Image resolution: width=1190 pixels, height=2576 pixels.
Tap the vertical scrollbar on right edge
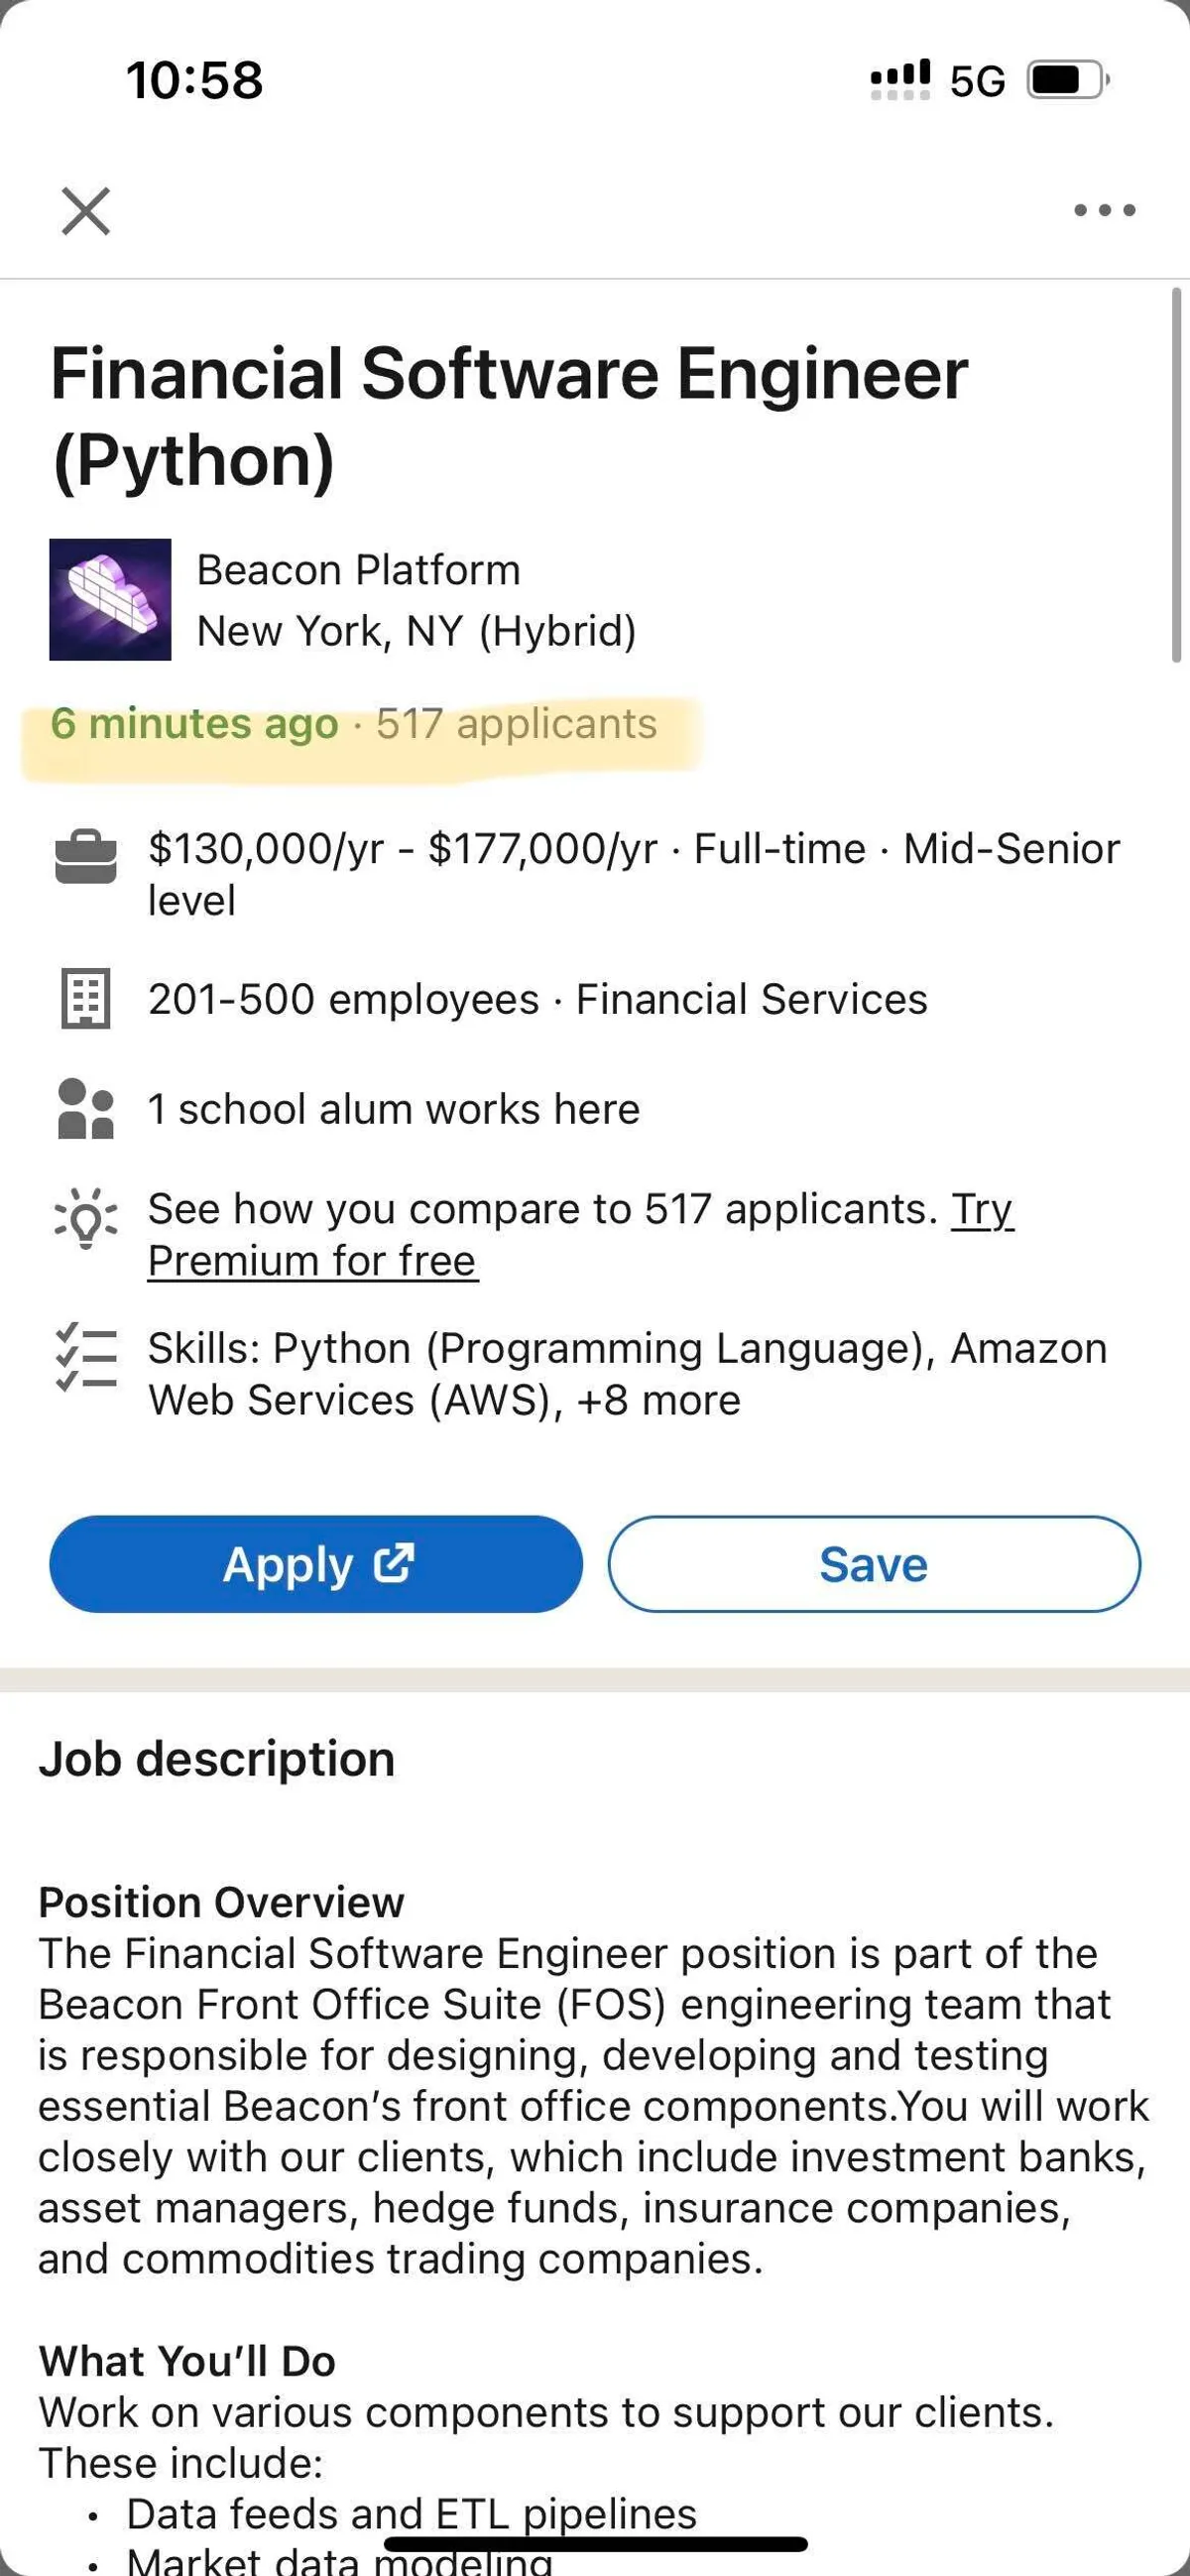pos(1176,475)
